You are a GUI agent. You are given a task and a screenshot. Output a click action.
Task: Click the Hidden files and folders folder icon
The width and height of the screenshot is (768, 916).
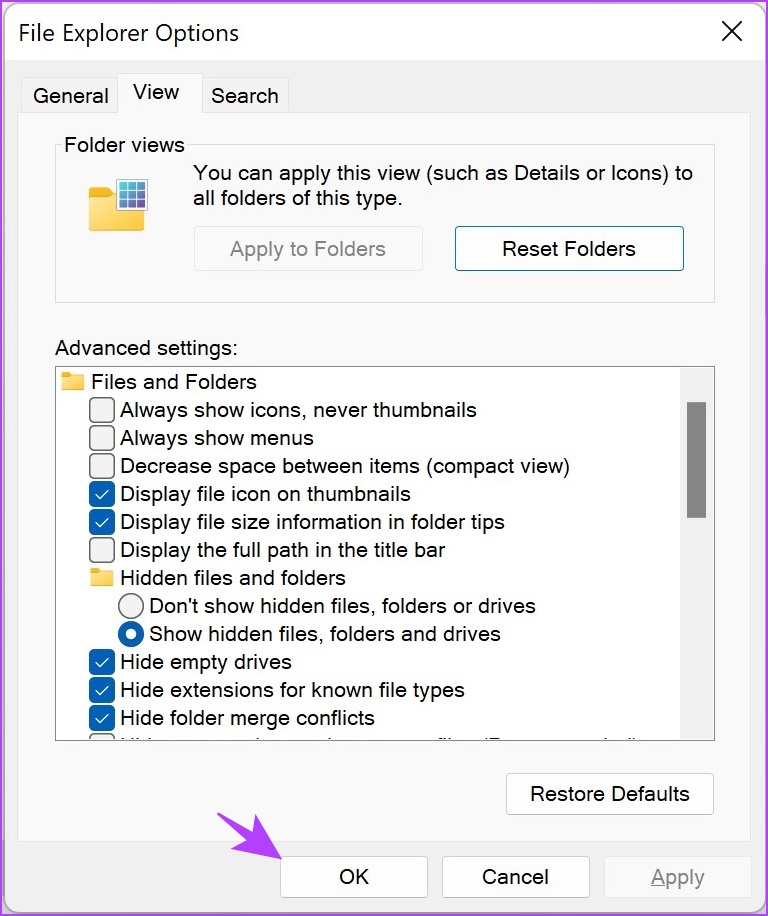coord(102,578)
